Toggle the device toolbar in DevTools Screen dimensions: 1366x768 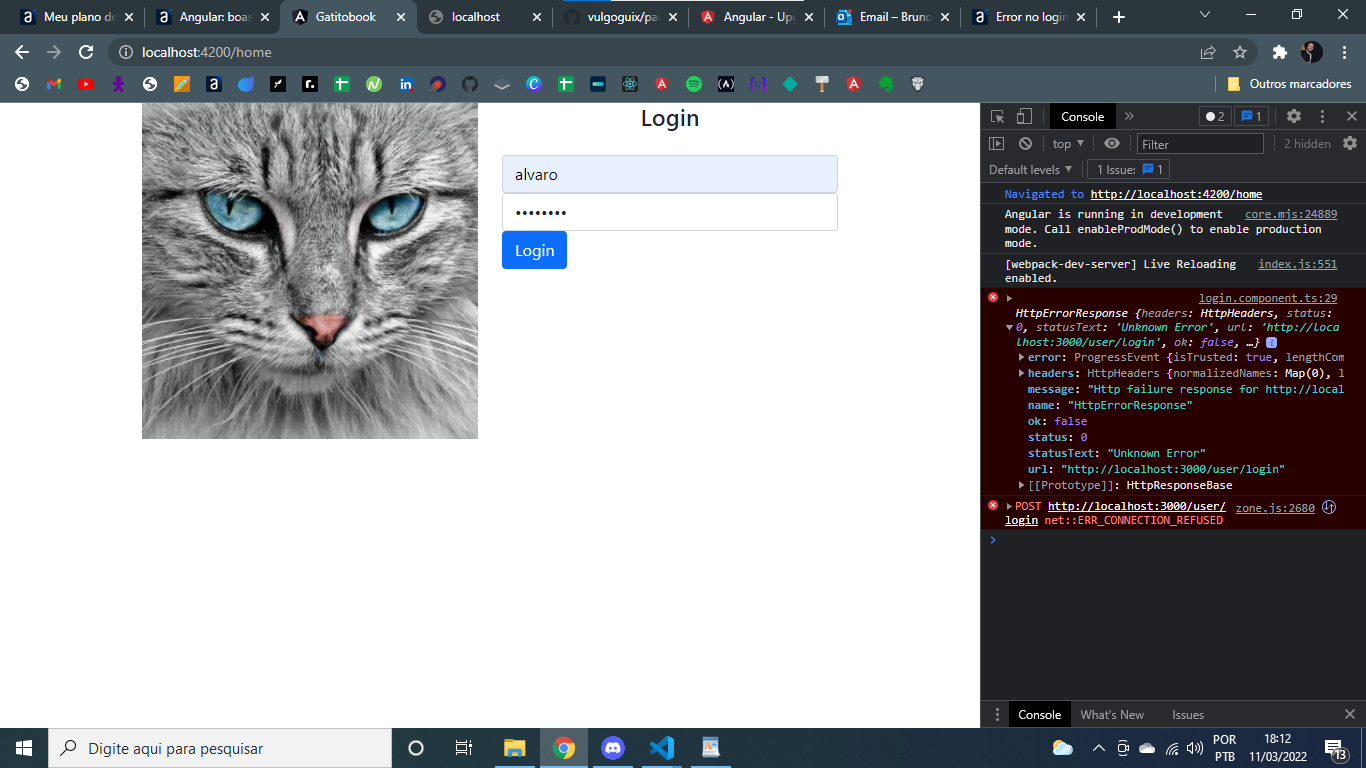[1024, 116]
